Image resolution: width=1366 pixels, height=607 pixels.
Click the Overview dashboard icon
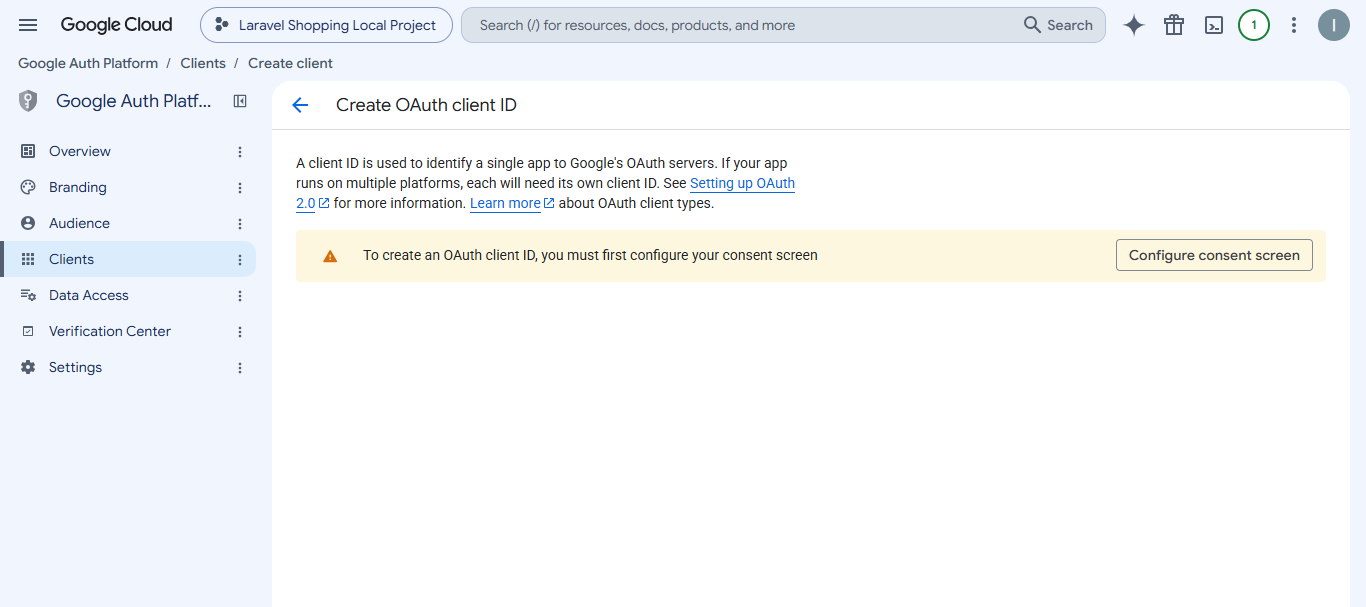[x=28, y=151]
